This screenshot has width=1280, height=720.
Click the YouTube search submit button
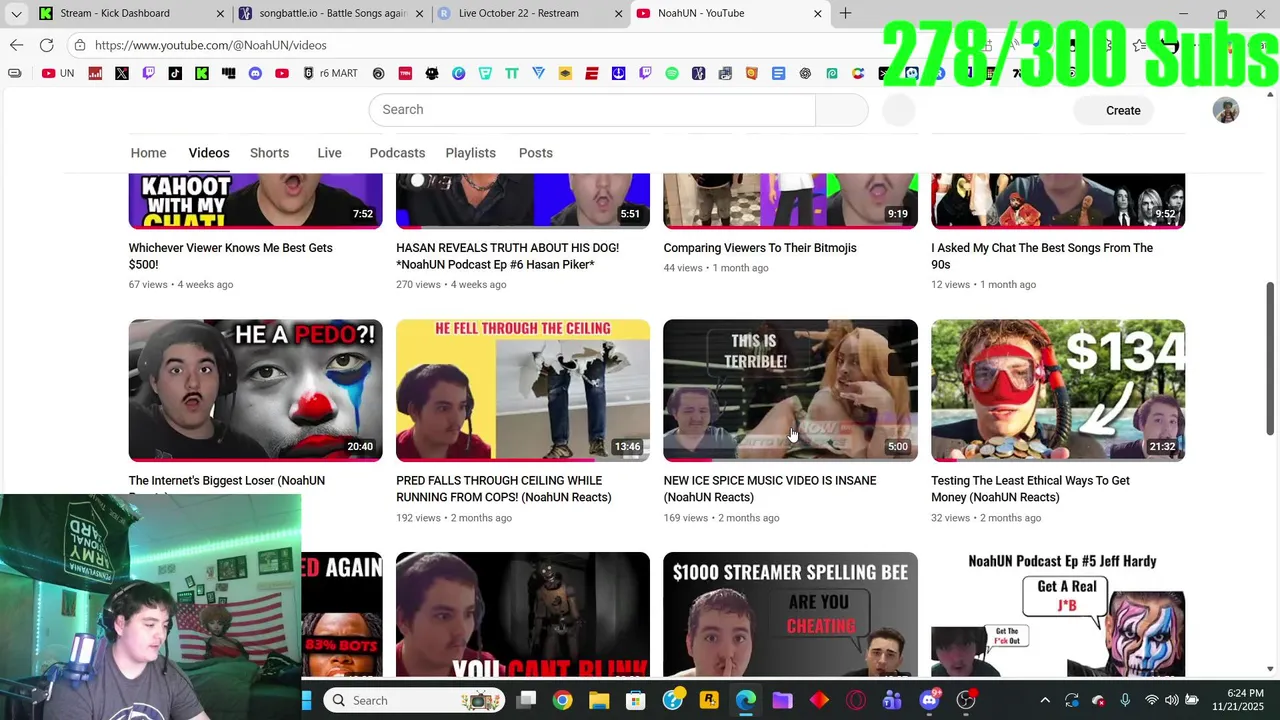pos(842,110)
